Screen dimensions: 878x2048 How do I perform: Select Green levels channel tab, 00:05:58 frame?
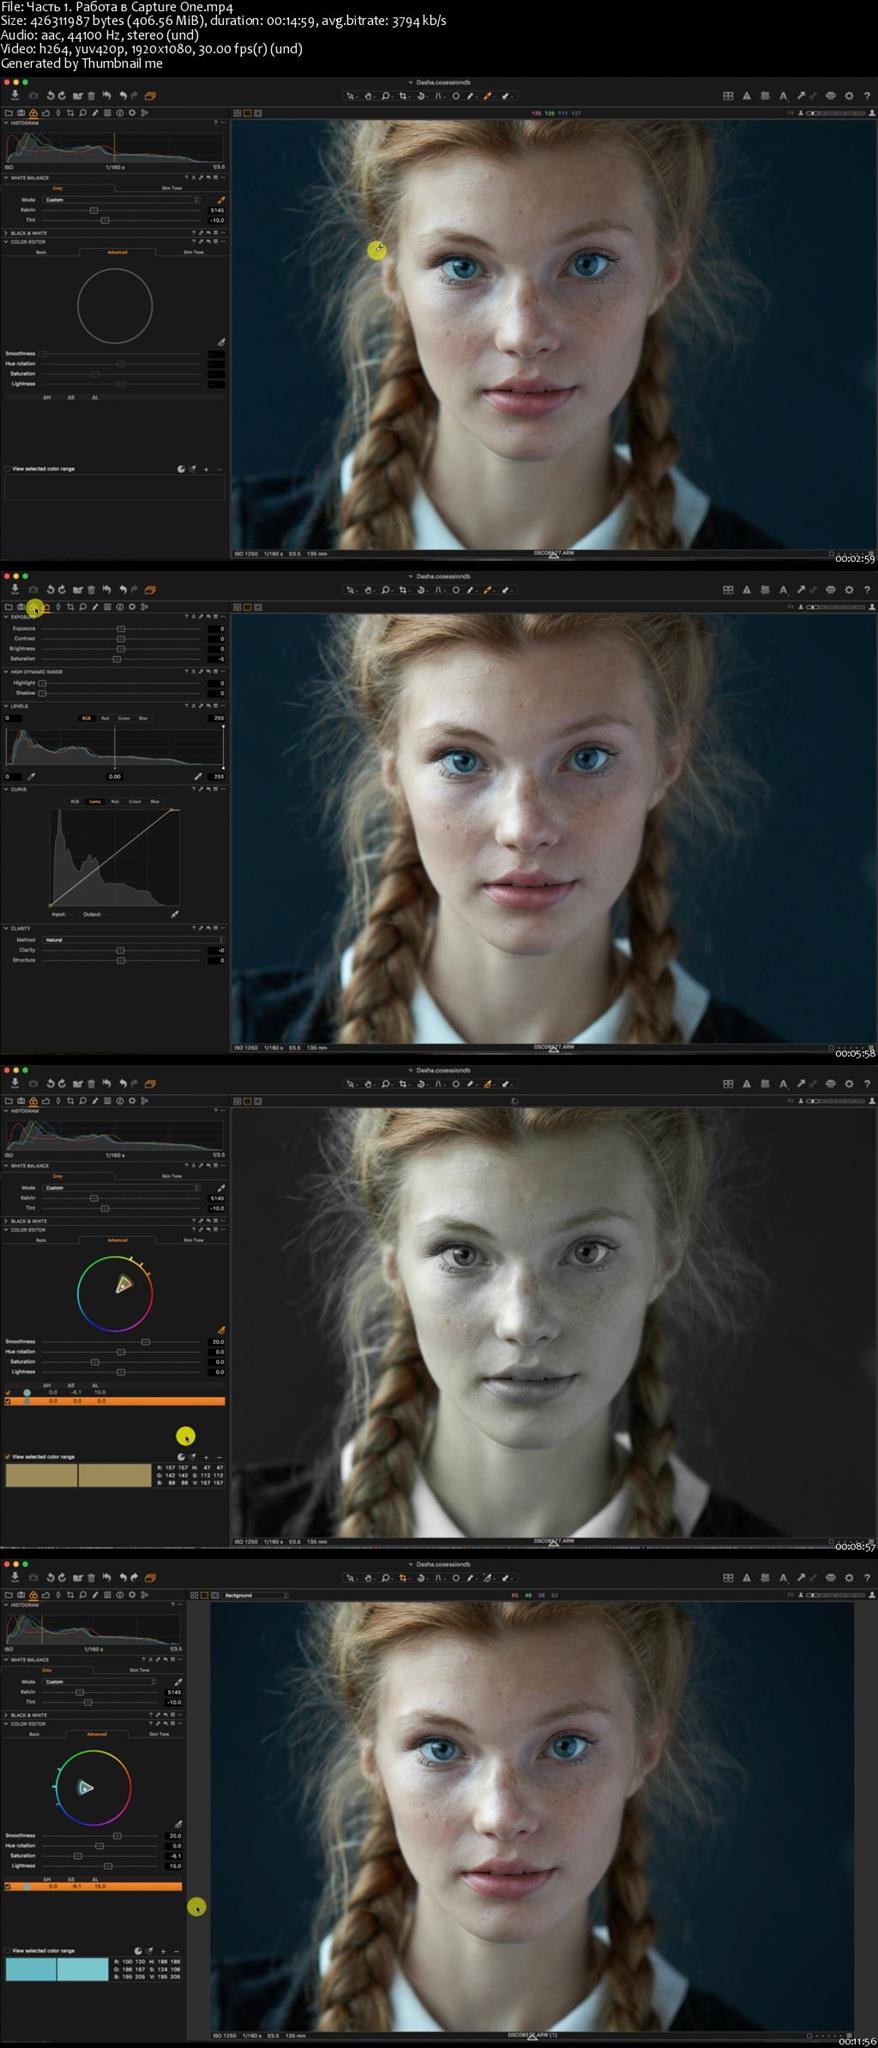(x=124, y=718)
